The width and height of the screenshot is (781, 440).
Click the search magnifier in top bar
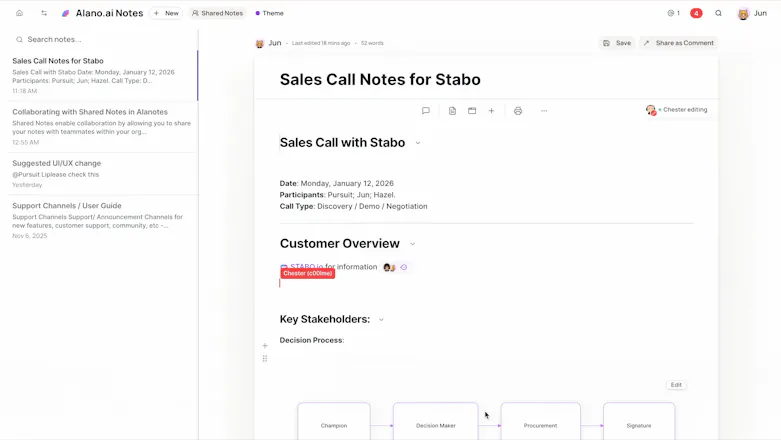click(x=718, y=13)
